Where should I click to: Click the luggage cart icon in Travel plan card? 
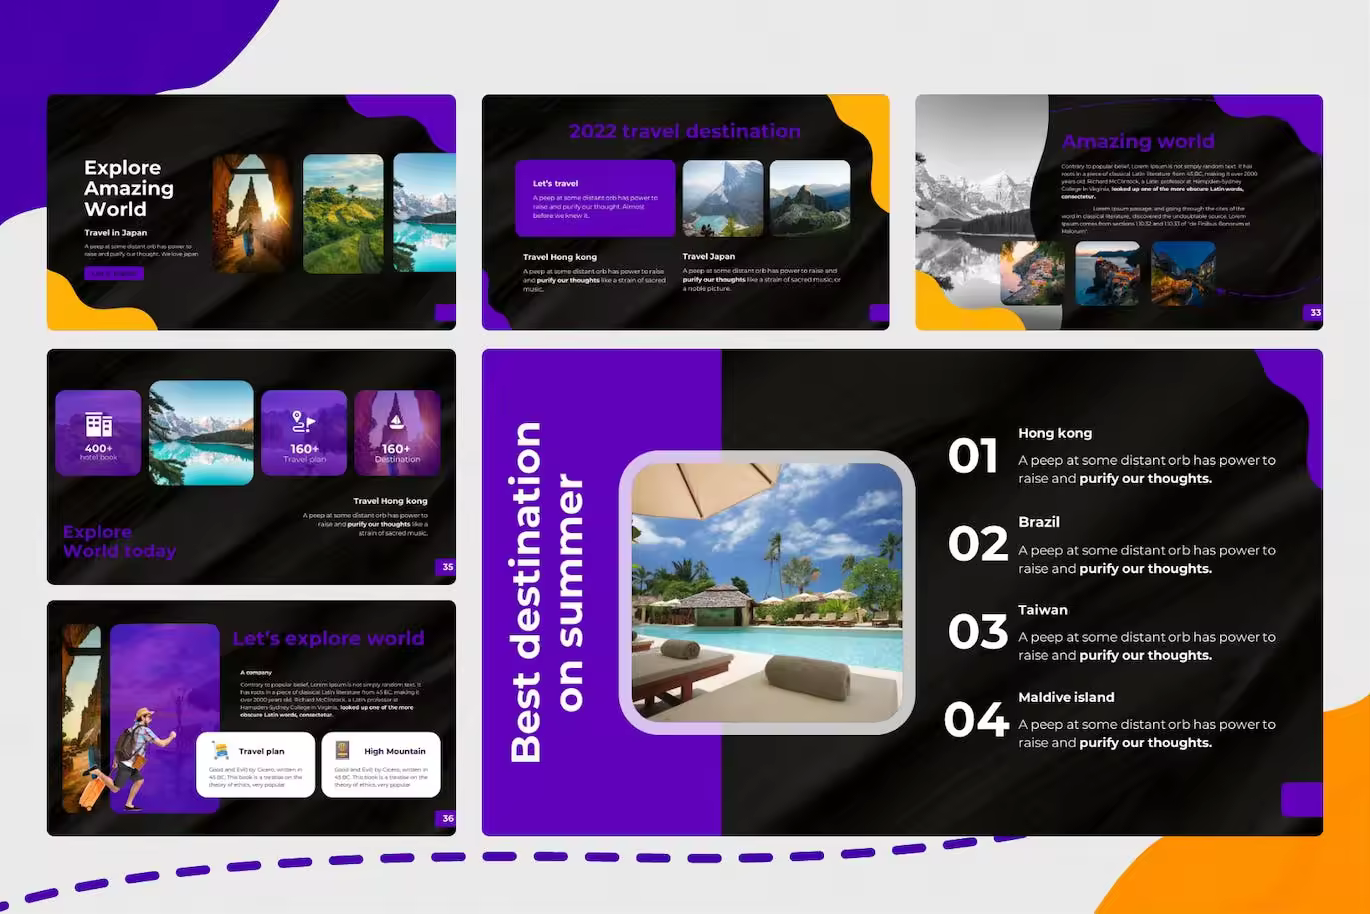(x=221, y=751)
